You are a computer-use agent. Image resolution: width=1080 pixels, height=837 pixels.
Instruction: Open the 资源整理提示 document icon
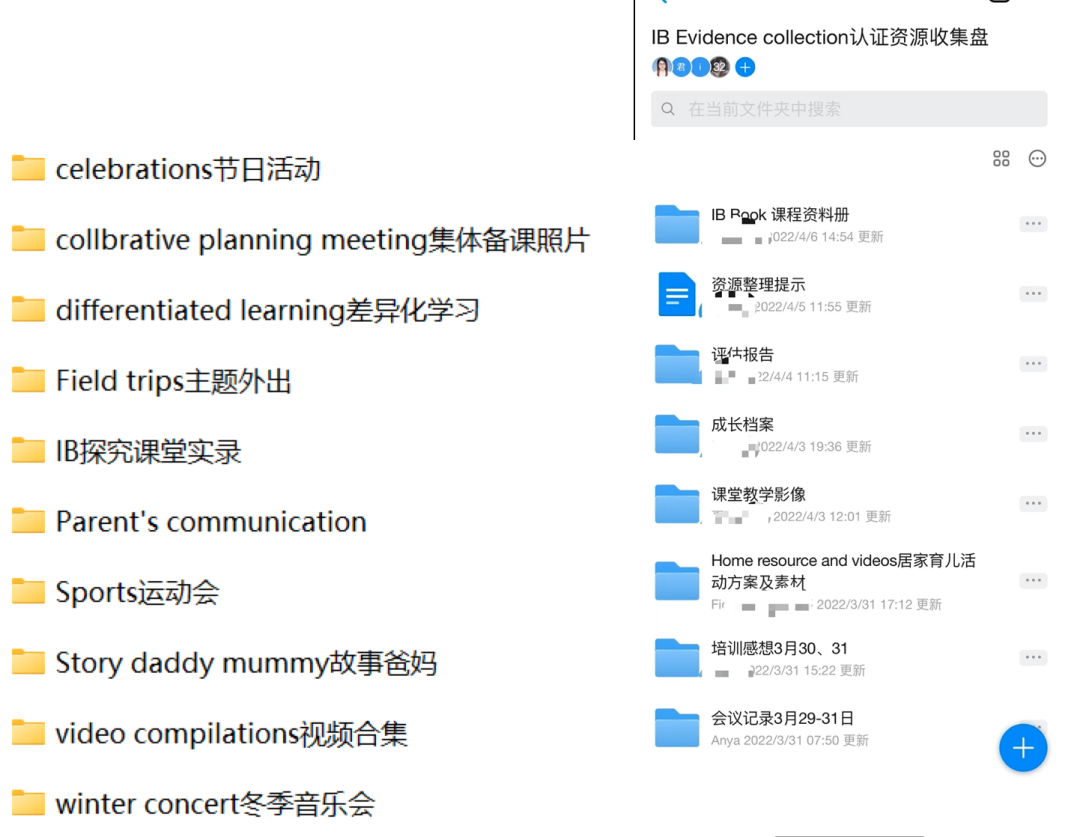pyautogui.click(x=677, y=295)
